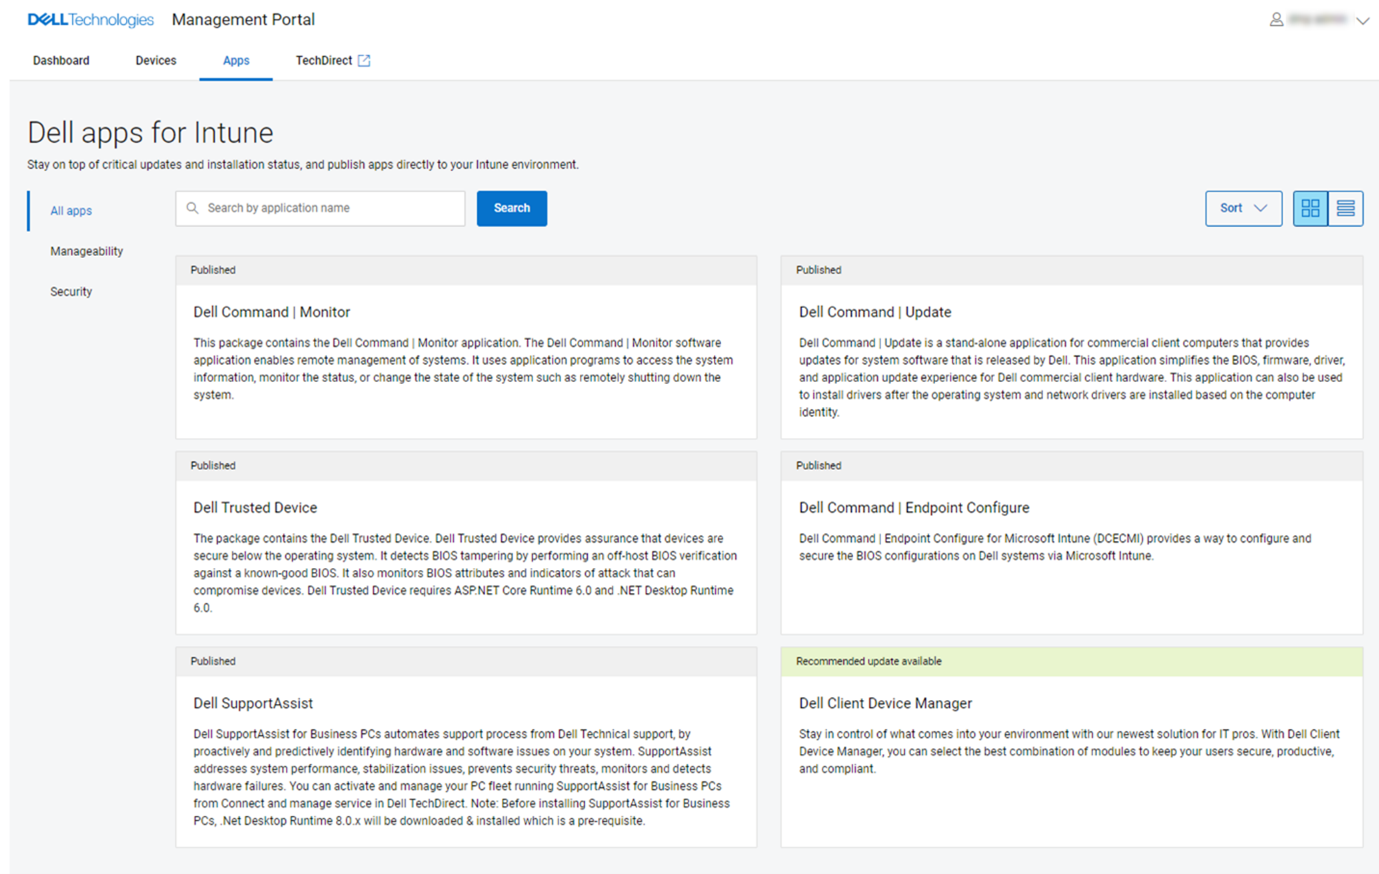The height and width of the screenshot is (874, 1379).
Task: Click Published status above Dell Trusted Device
Action: pyautogui.click(x=213, y=466)
